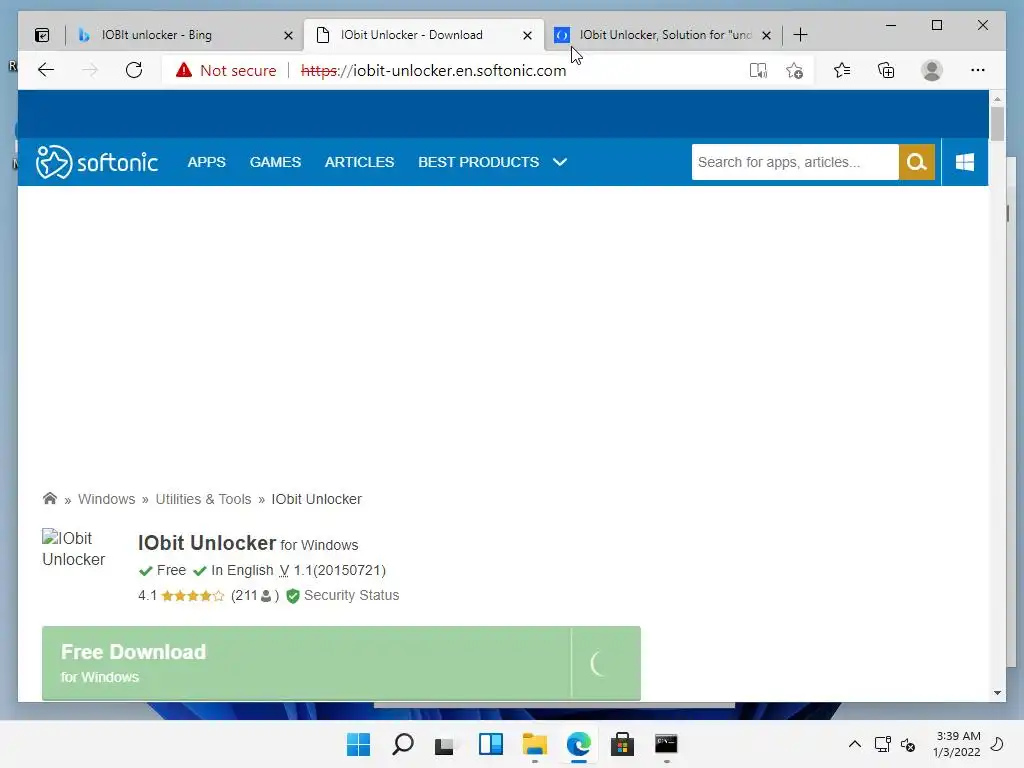1024x768 pixels.
Task: Click the orange search magnifier button
Action: tap(917, 162)
